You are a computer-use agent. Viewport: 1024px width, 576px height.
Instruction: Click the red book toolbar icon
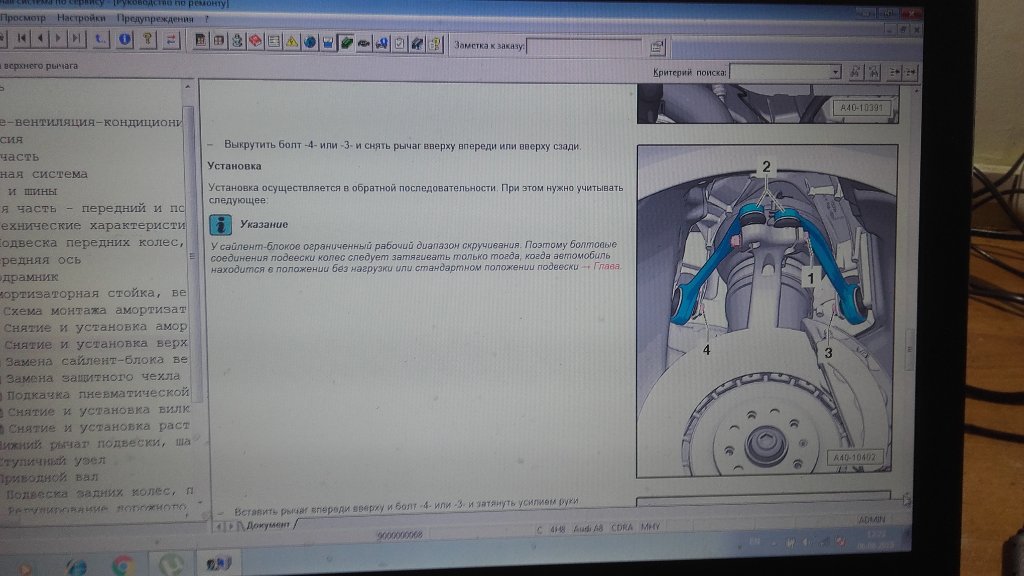point(255,42)
